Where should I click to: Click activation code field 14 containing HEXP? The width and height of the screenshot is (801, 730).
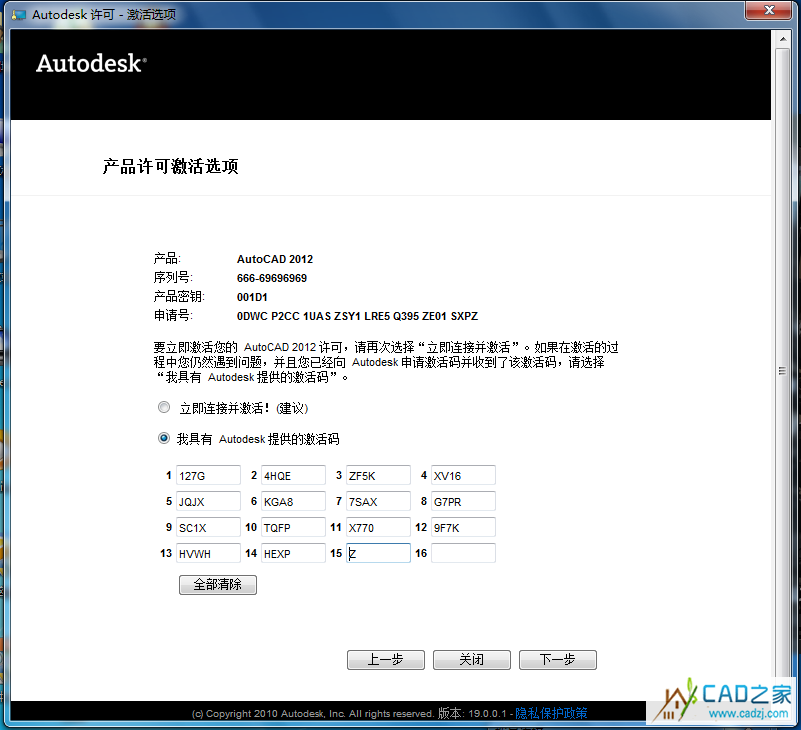point(293,553)
